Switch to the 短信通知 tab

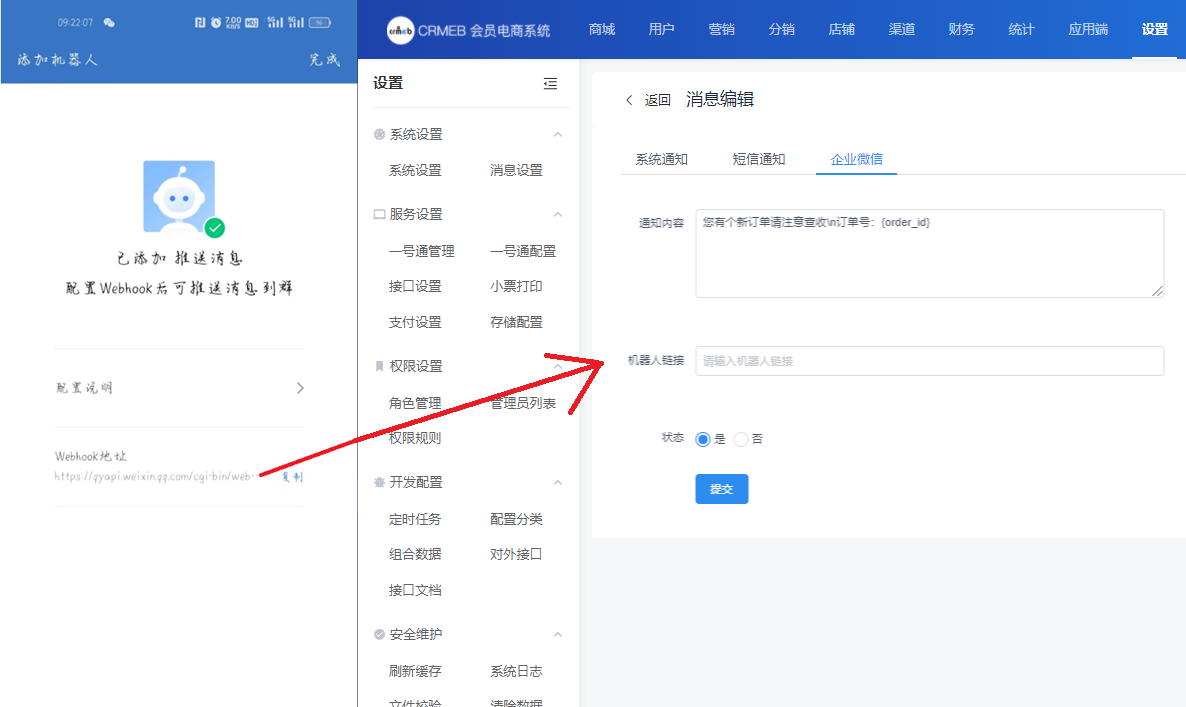point(758,159)
